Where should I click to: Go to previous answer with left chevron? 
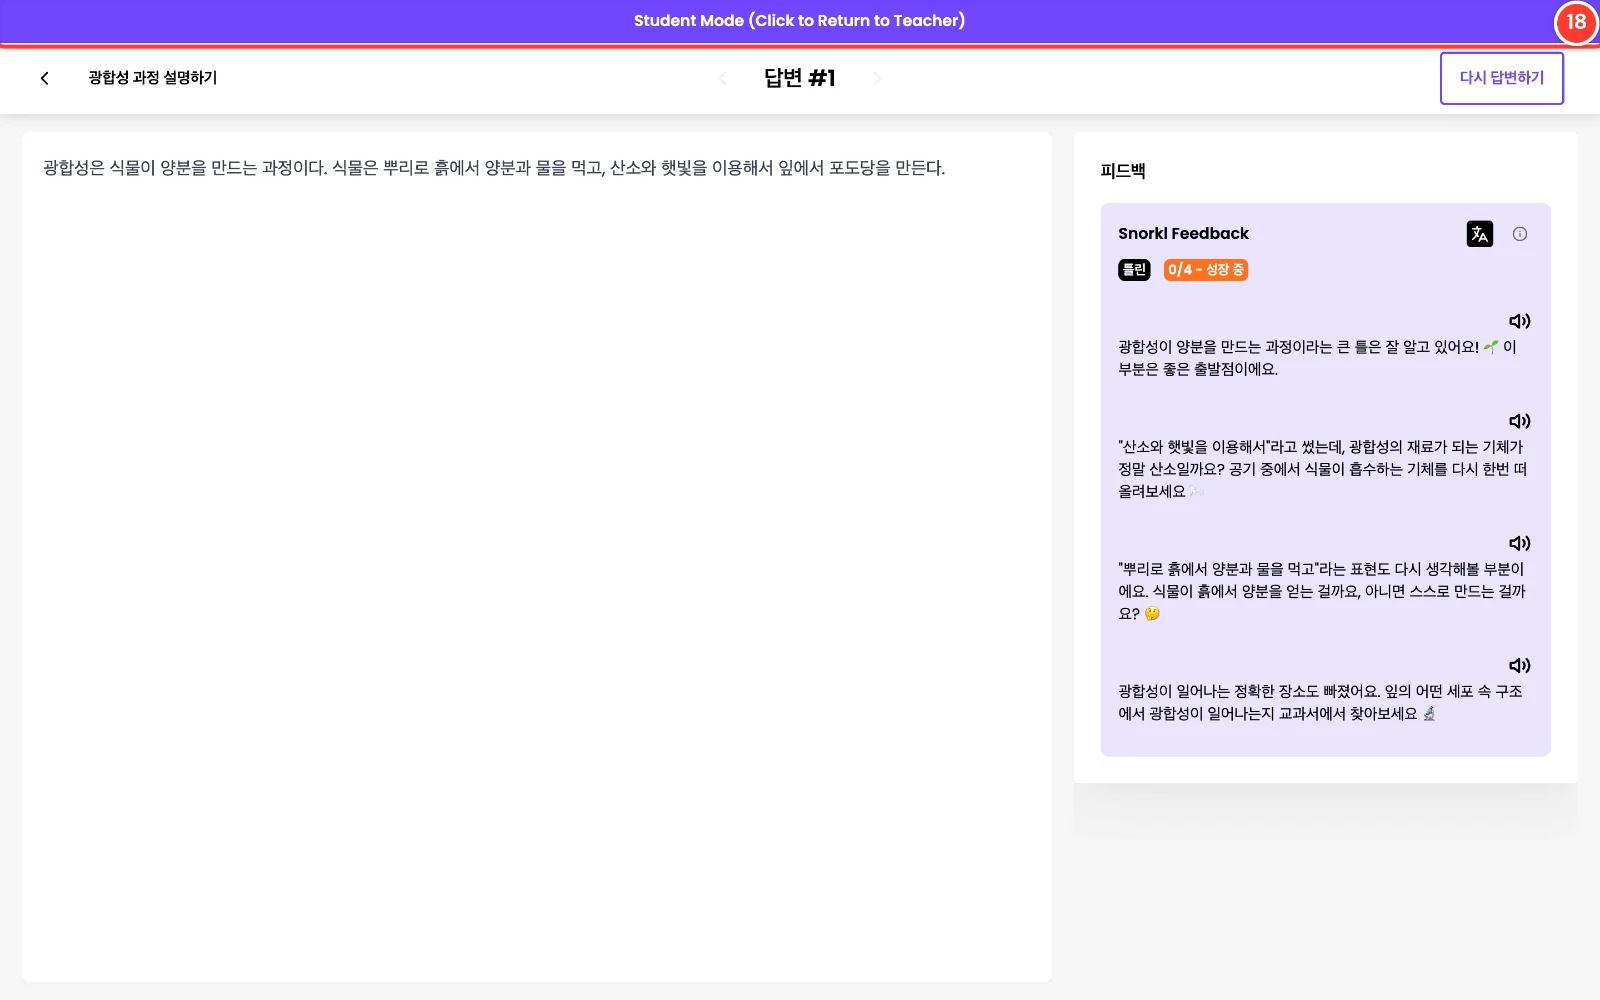722,78
